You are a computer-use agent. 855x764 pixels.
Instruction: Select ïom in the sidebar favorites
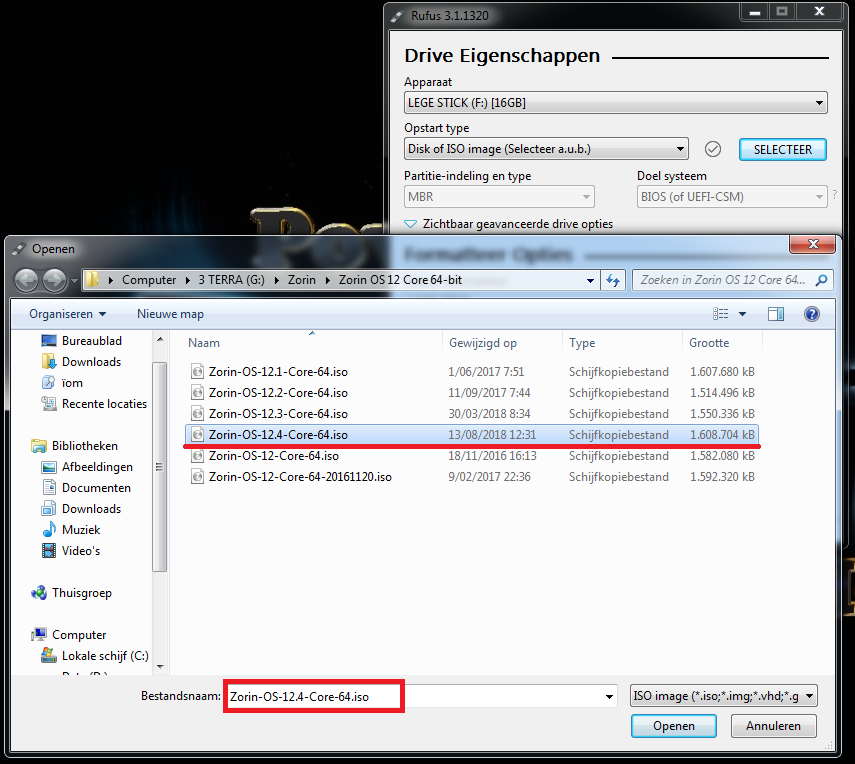point(72,383)
